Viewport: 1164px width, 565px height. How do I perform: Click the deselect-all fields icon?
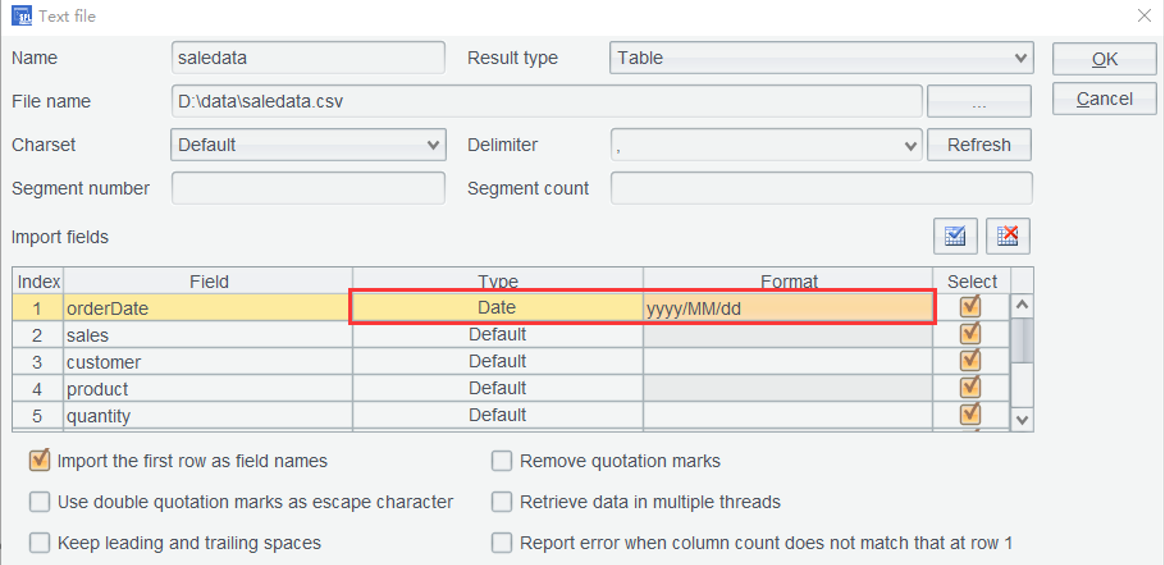(1007, 237)
